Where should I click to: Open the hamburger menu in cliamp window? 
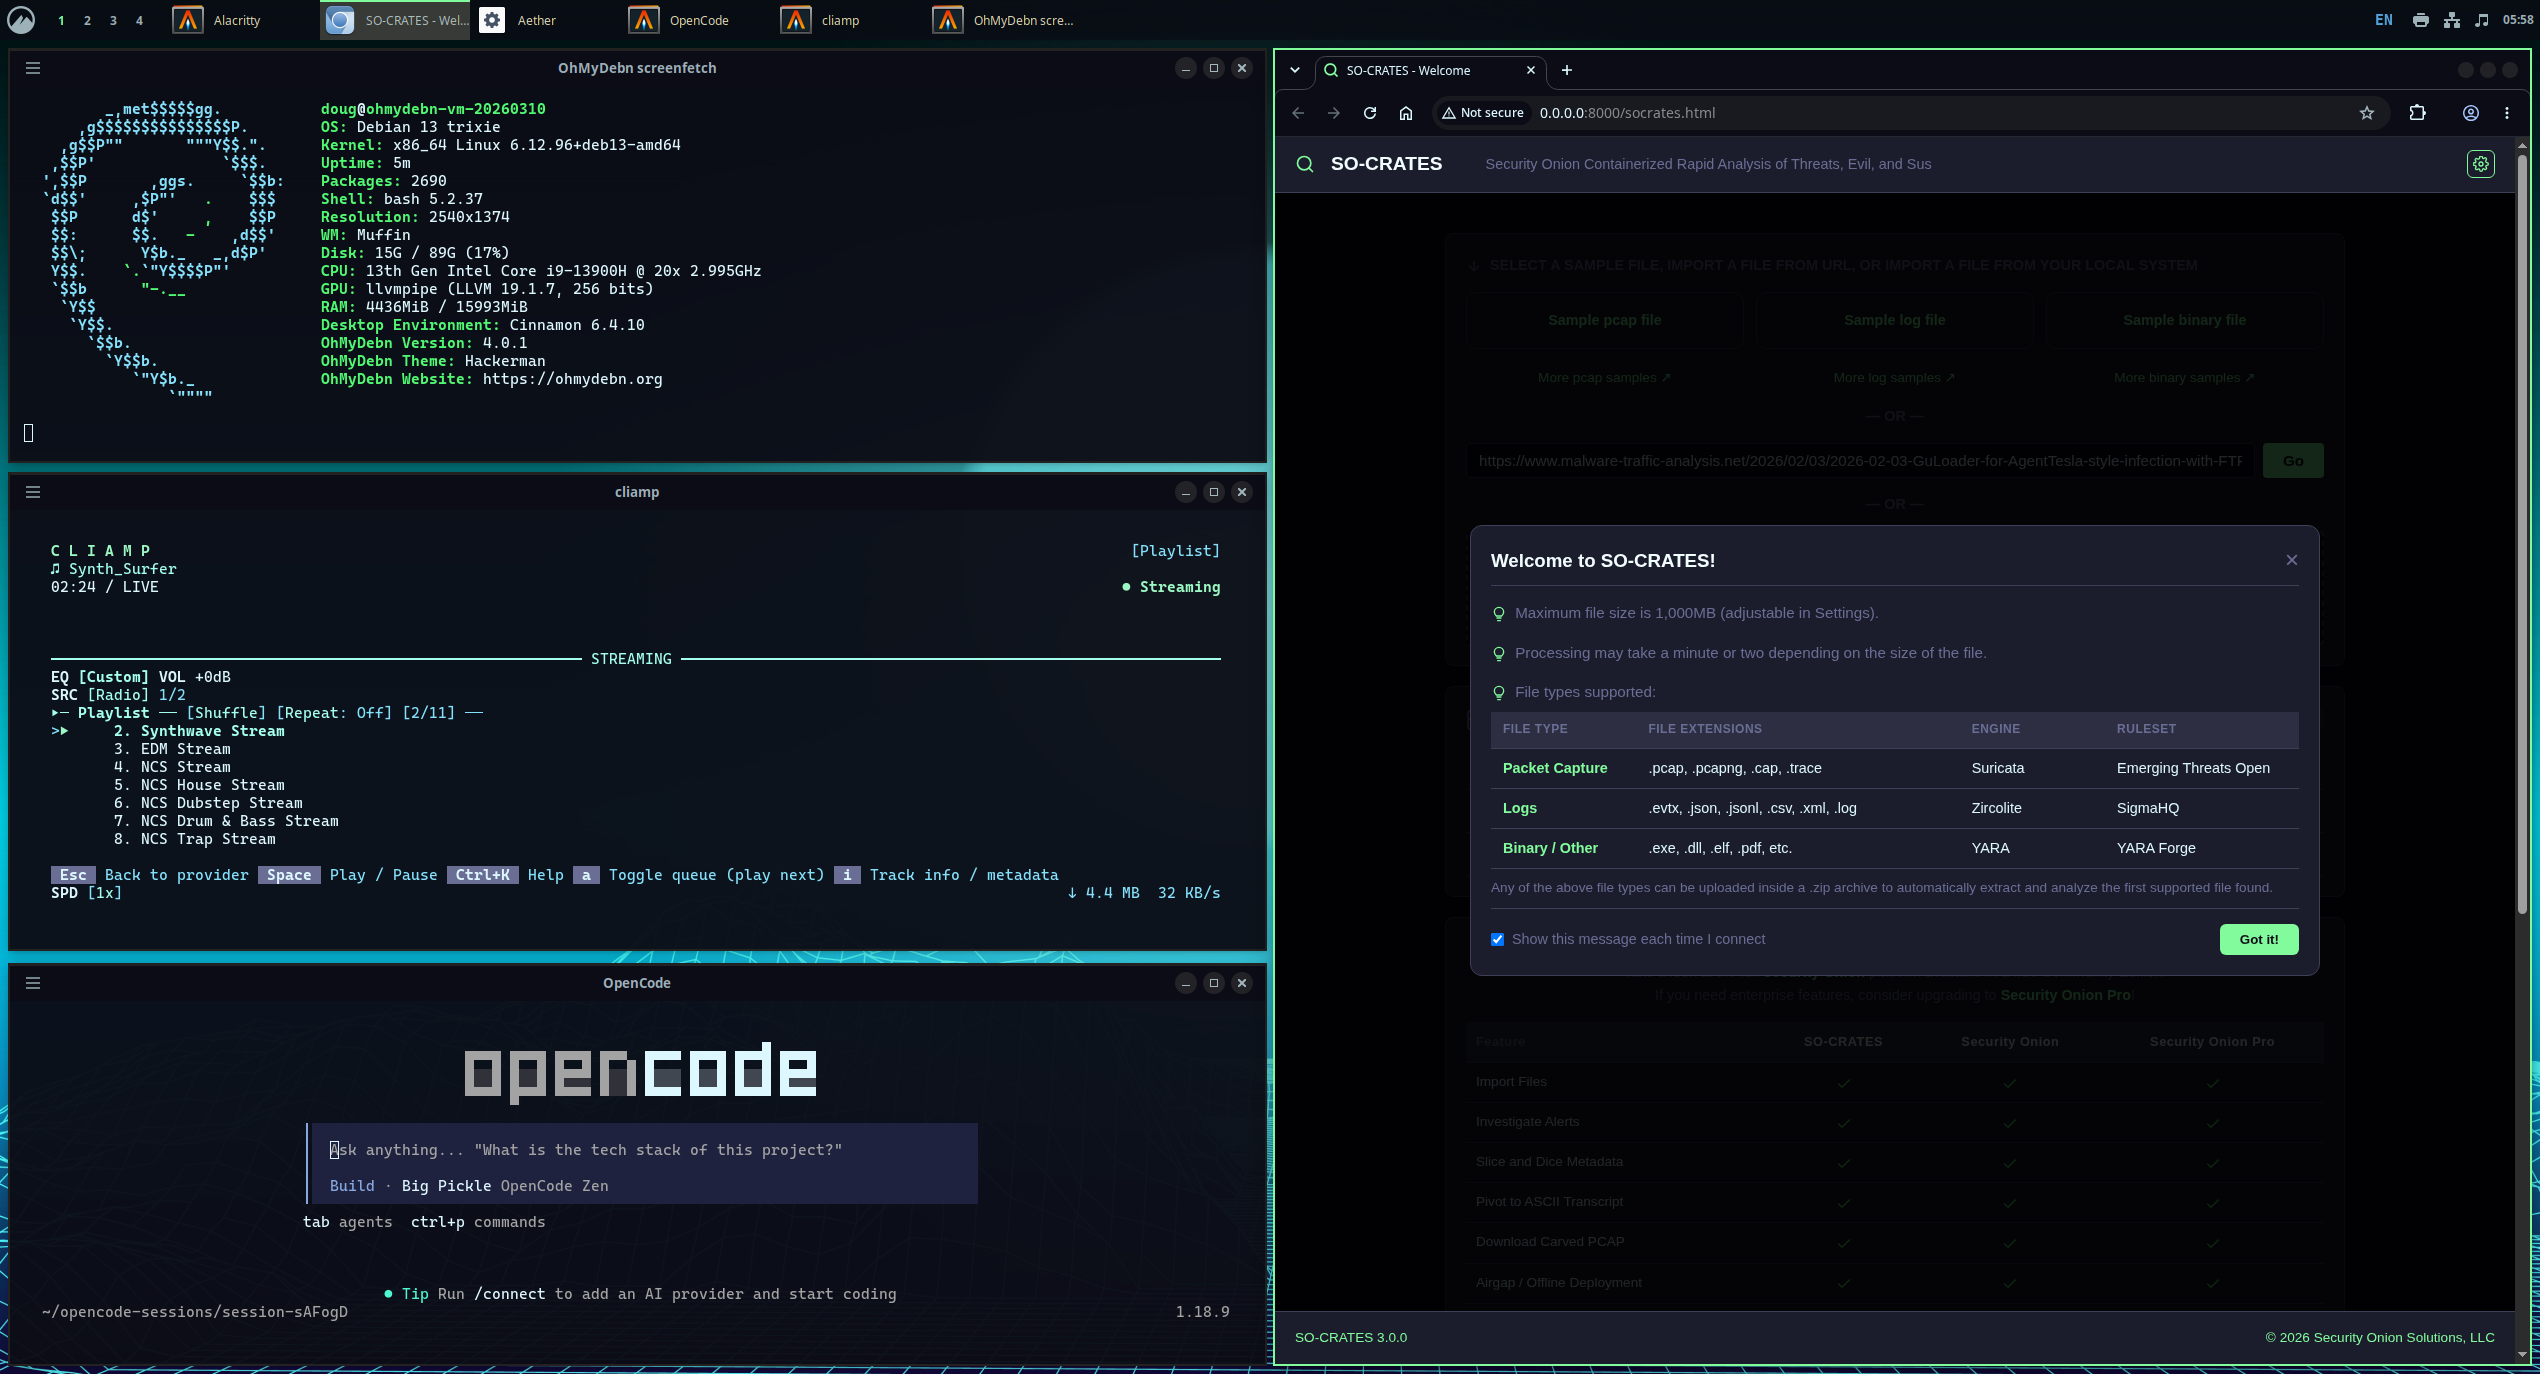click(x=33, y=492)
